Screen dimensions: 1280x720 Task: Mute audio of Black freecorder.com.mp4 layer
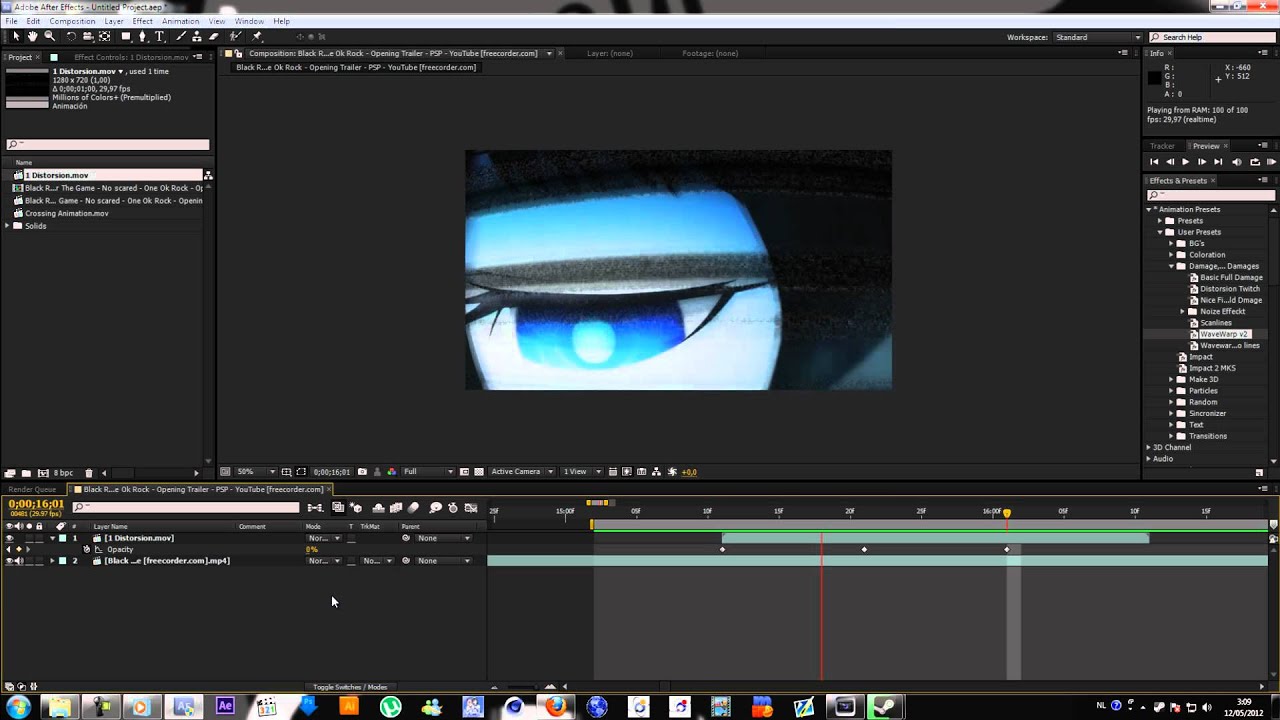(x=19, y=561)
